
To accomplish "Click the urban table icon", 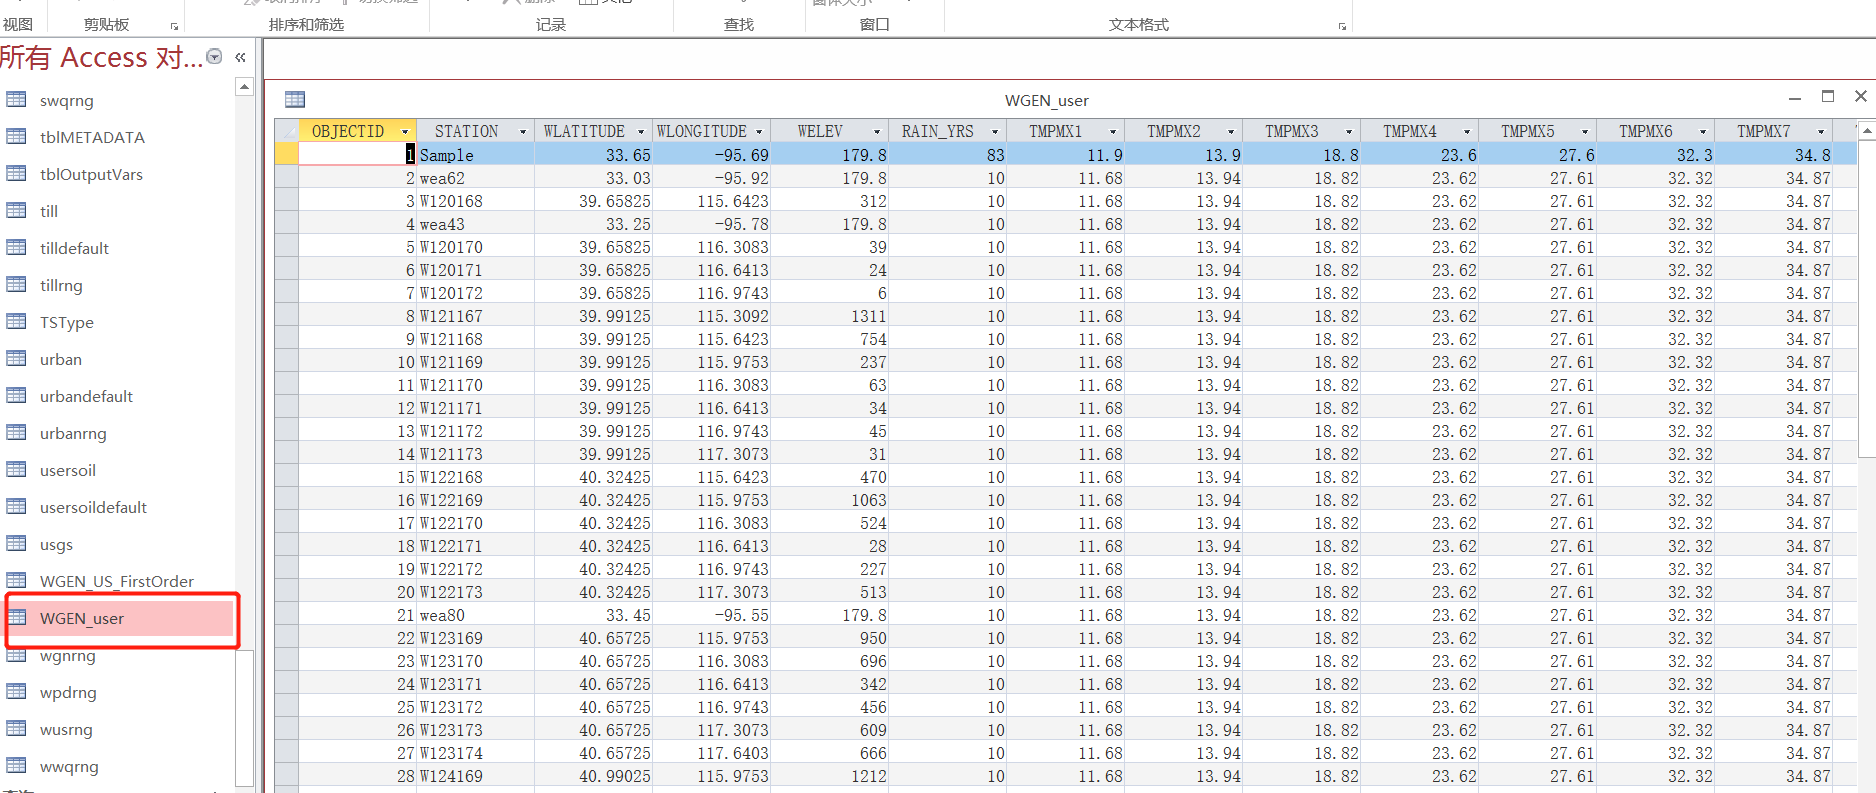I will pos(16,359).
